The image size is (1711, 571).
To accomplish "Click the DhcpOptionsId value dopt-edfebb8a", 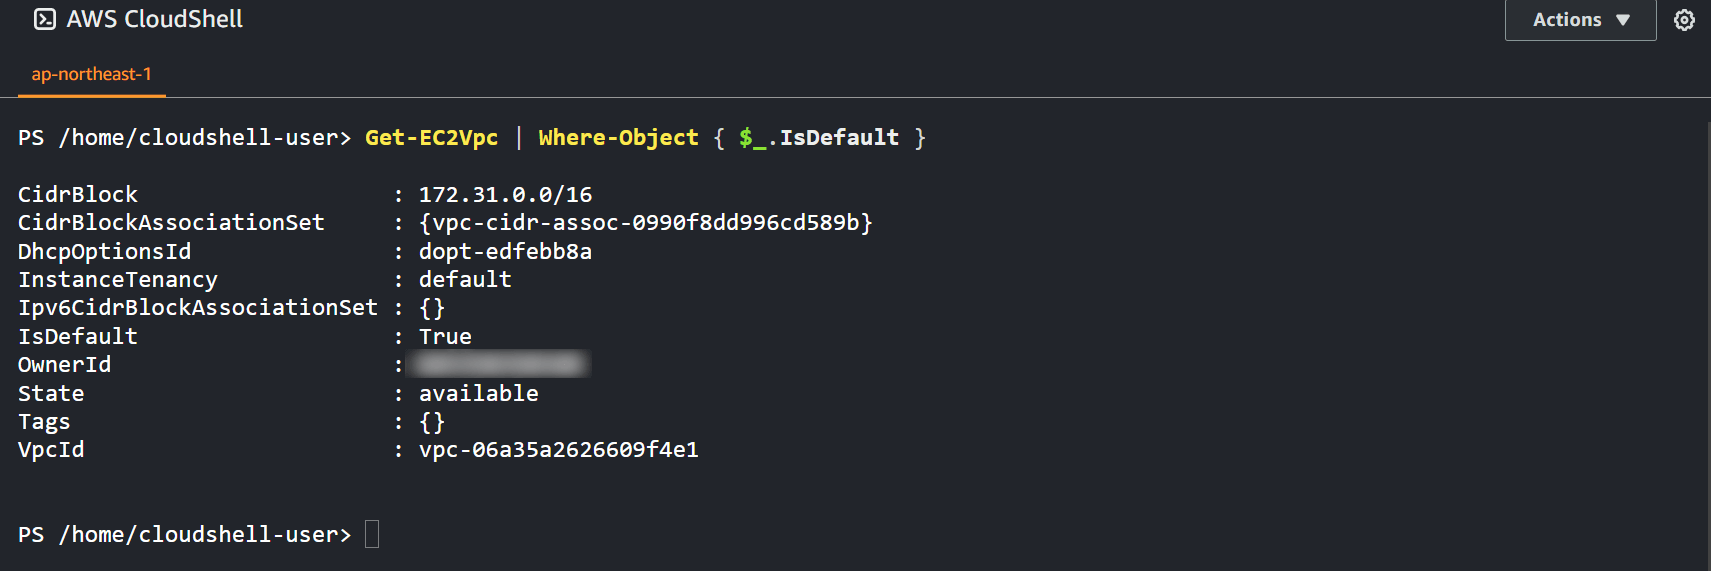I will point(505,251).
